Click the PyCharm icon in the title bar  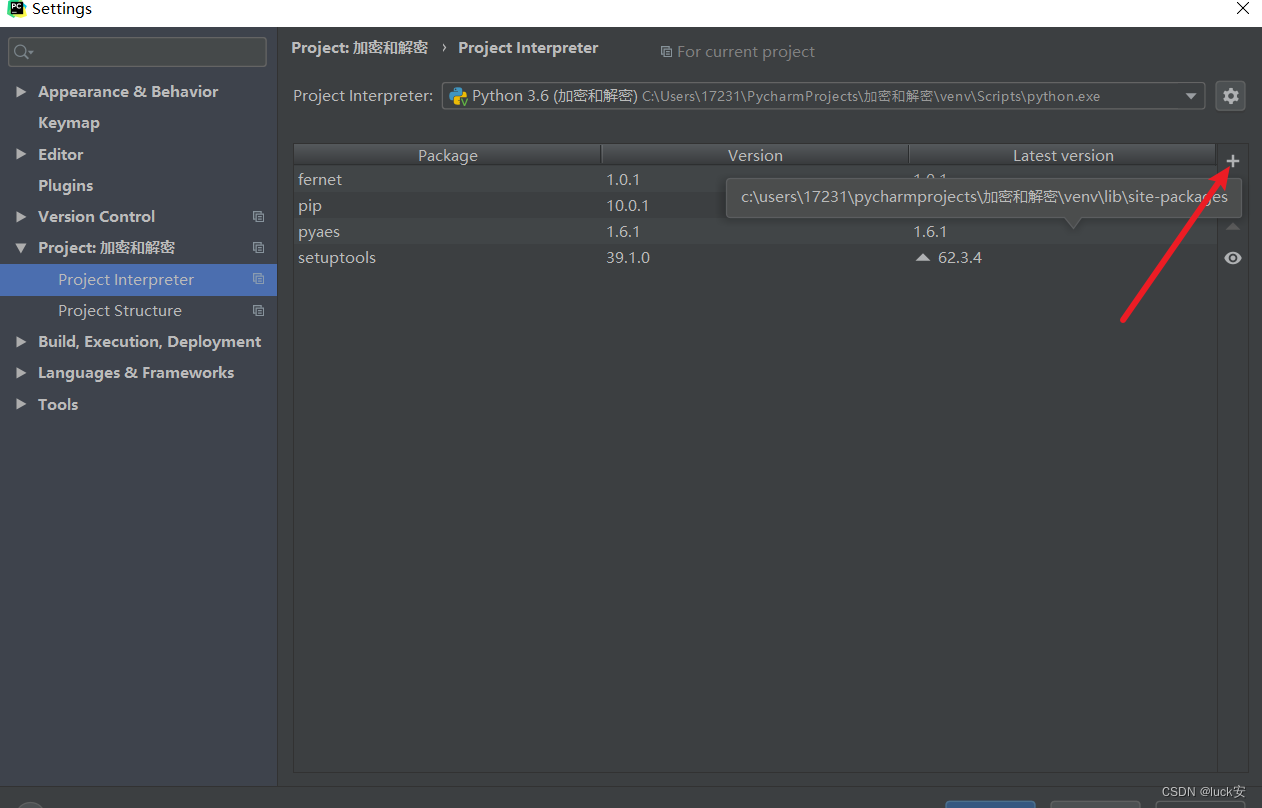(x=16, y=9)
